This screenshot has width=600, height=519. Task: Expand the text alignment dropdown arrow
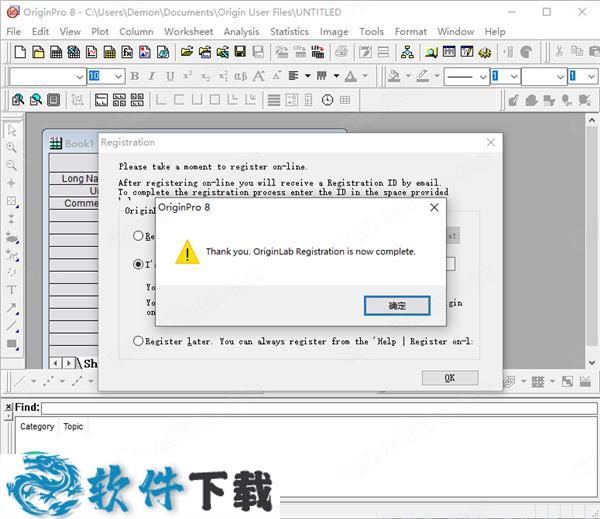308,76
